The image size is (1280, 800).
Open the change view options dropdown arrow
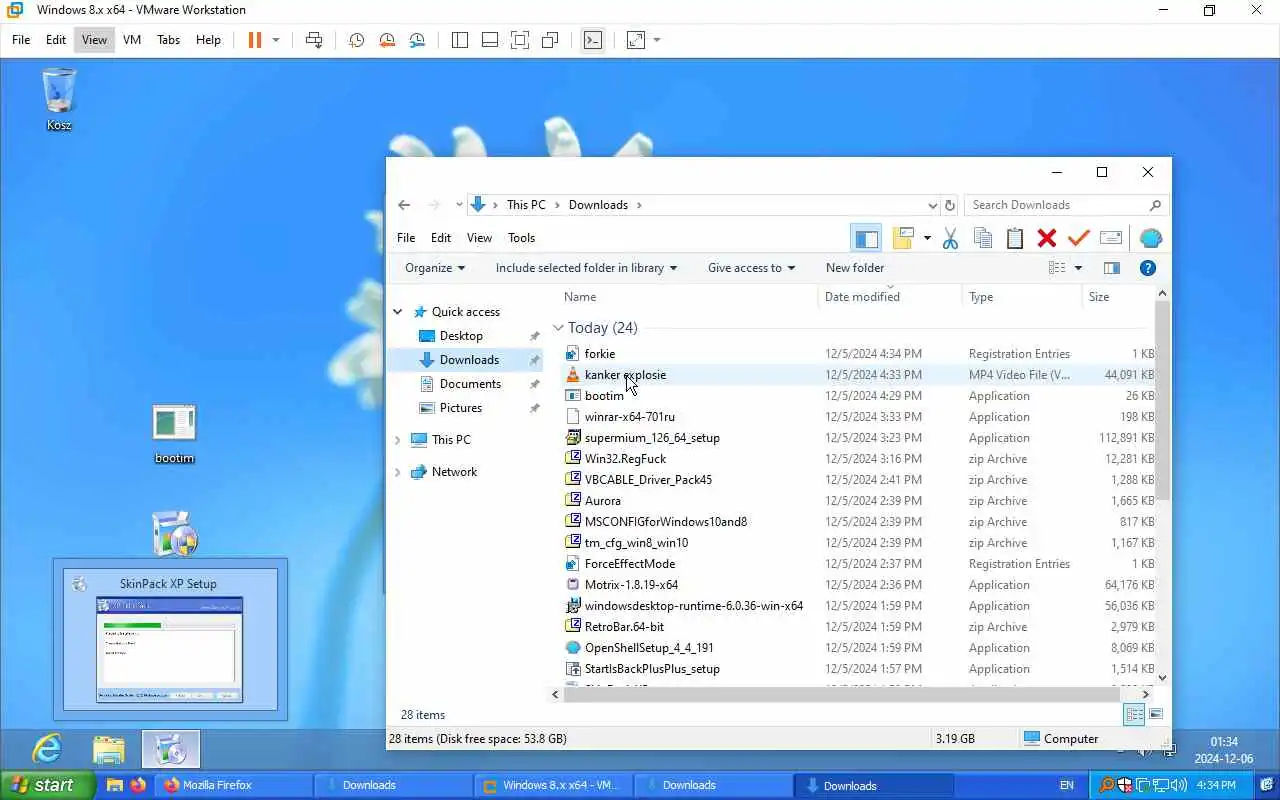(x=1078, y=268)
